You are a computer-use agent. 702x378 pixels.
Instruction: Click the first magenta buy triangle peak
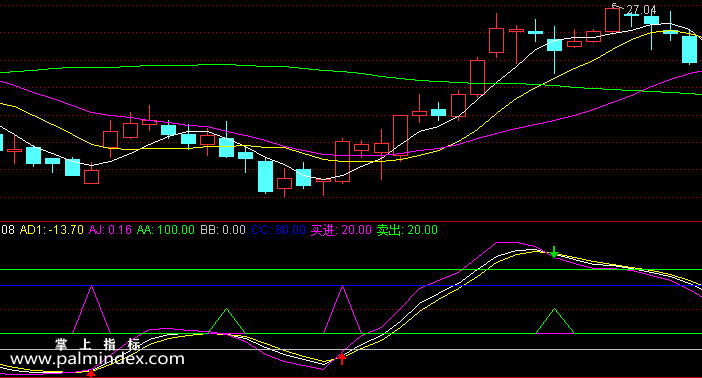pos(91,287)
